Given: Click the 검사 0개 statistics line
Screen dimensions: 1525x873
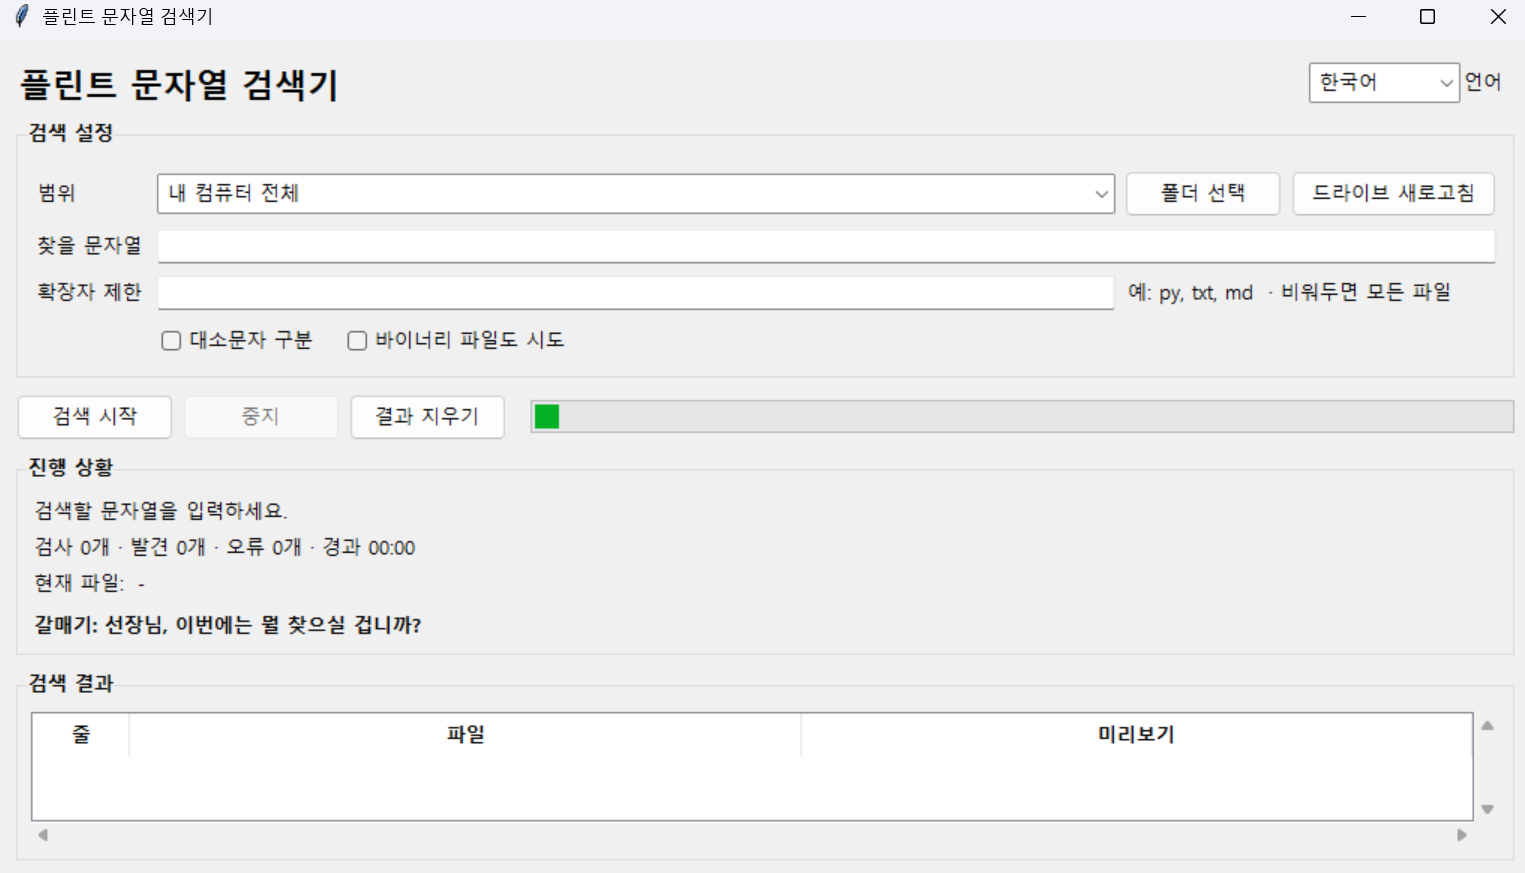Looking at the screenshot, I should tap(225, 548).
